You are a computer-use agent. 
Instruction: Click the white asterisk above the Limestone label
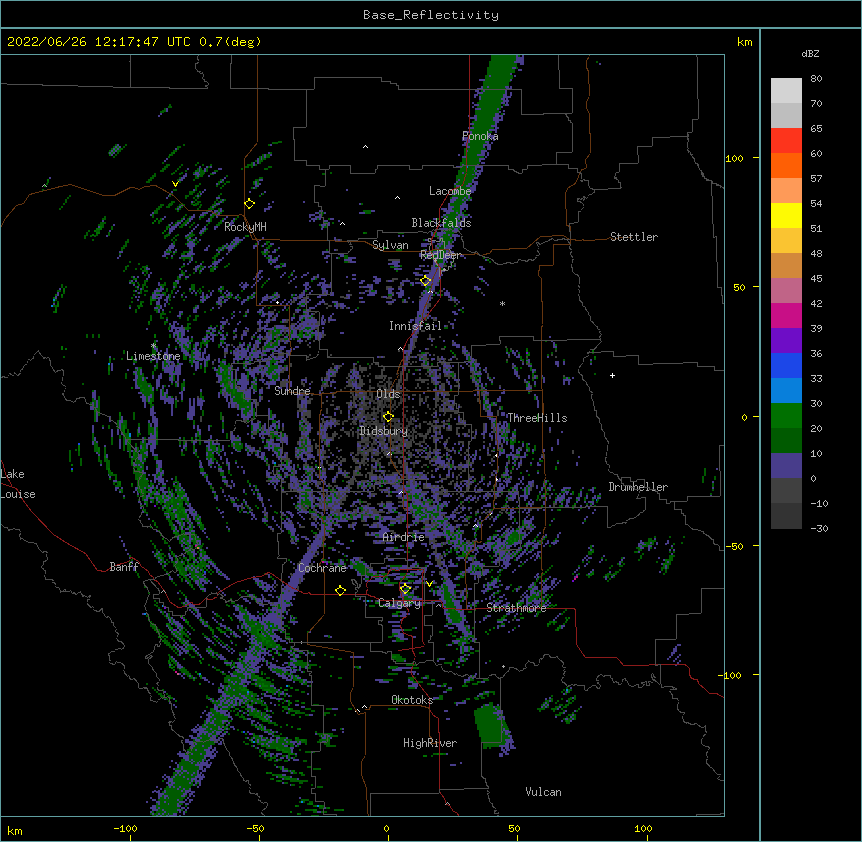coord(154,346)
